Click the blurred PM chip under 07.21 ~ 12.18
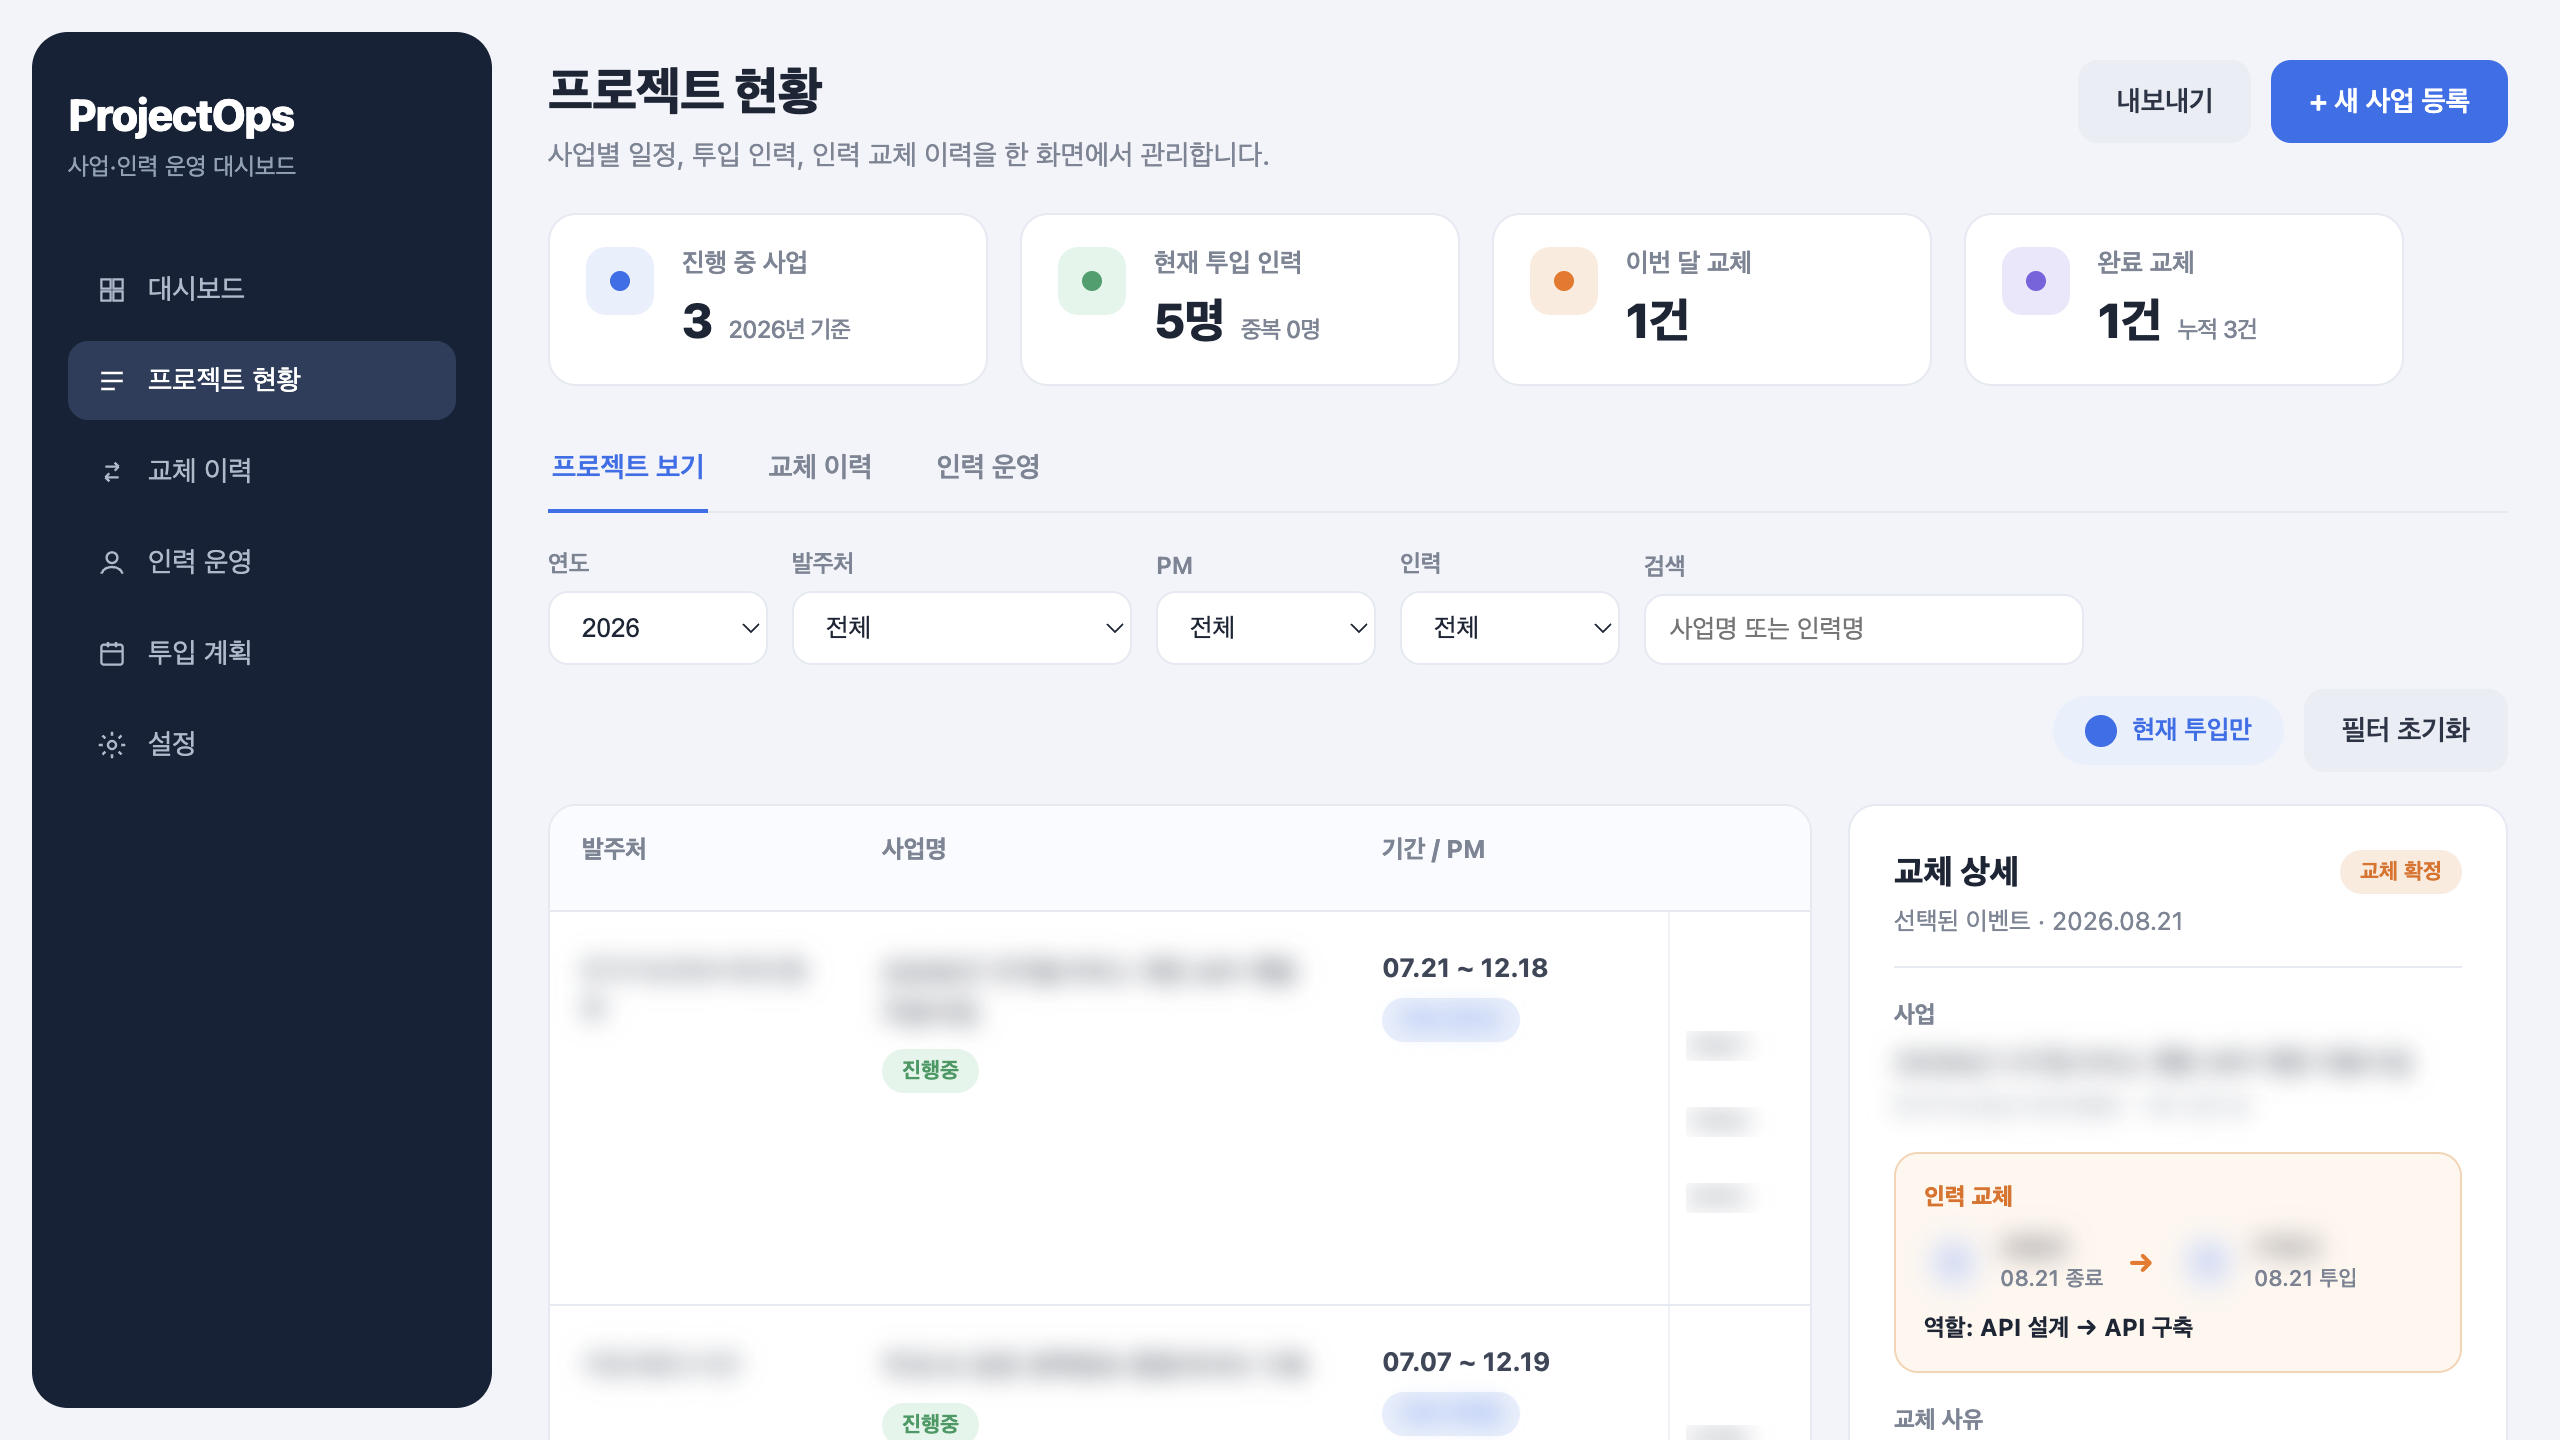This screenshot has height=1440, width=2560. pyautogui.click(x=1451, y=1020)
